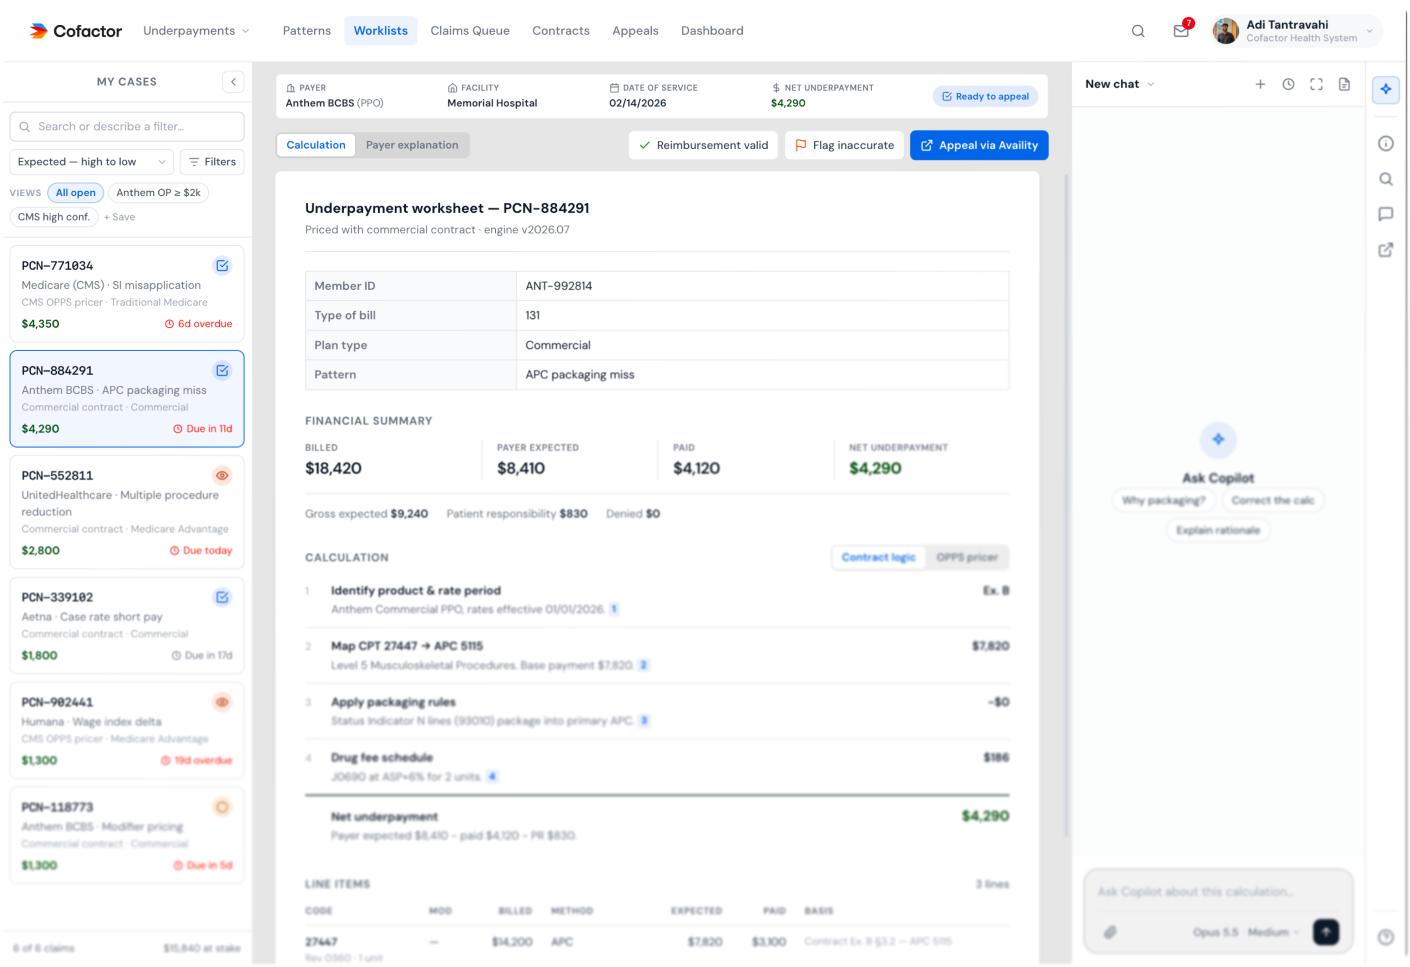Image resolution: width=1410 pixels, height=967 pixels.
Task: Open the PCN-339102 Aetna case card
Action: click(x=127, y=626)
